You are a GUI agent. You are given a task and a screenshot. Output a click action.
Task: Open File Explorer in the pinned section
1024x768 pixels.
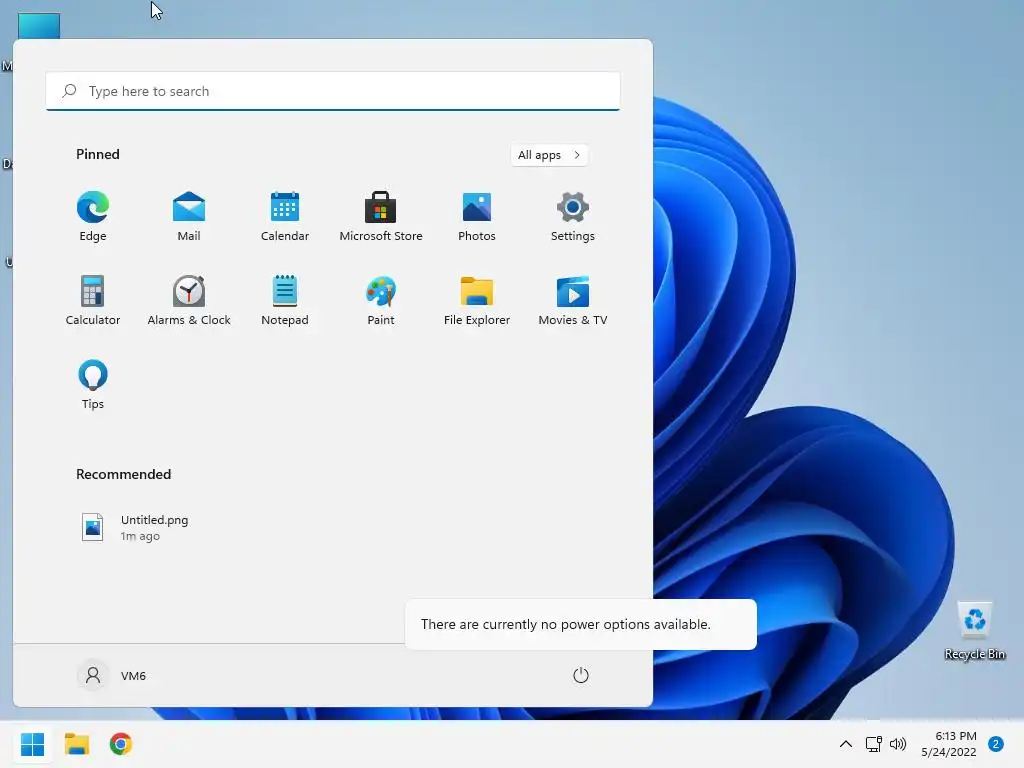(x=477, y=300)
